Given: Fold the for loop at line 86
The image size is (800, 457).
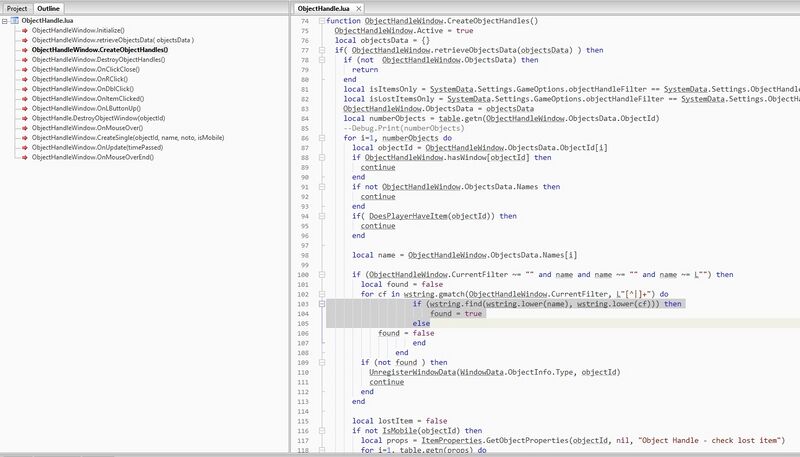Looking at the screenshot, I should 322,138.
